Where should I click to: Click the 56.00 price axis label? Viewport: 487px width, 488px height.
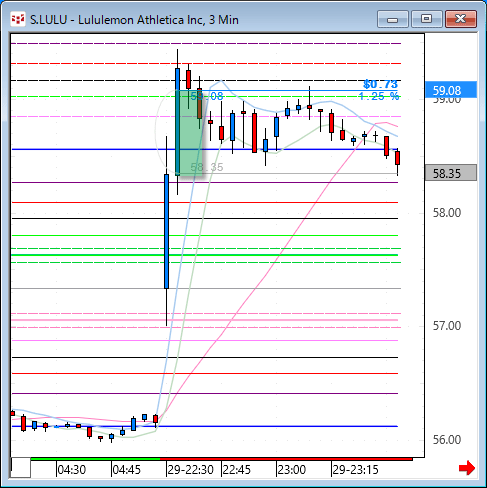pyautogui.click(x=447, y=440)
